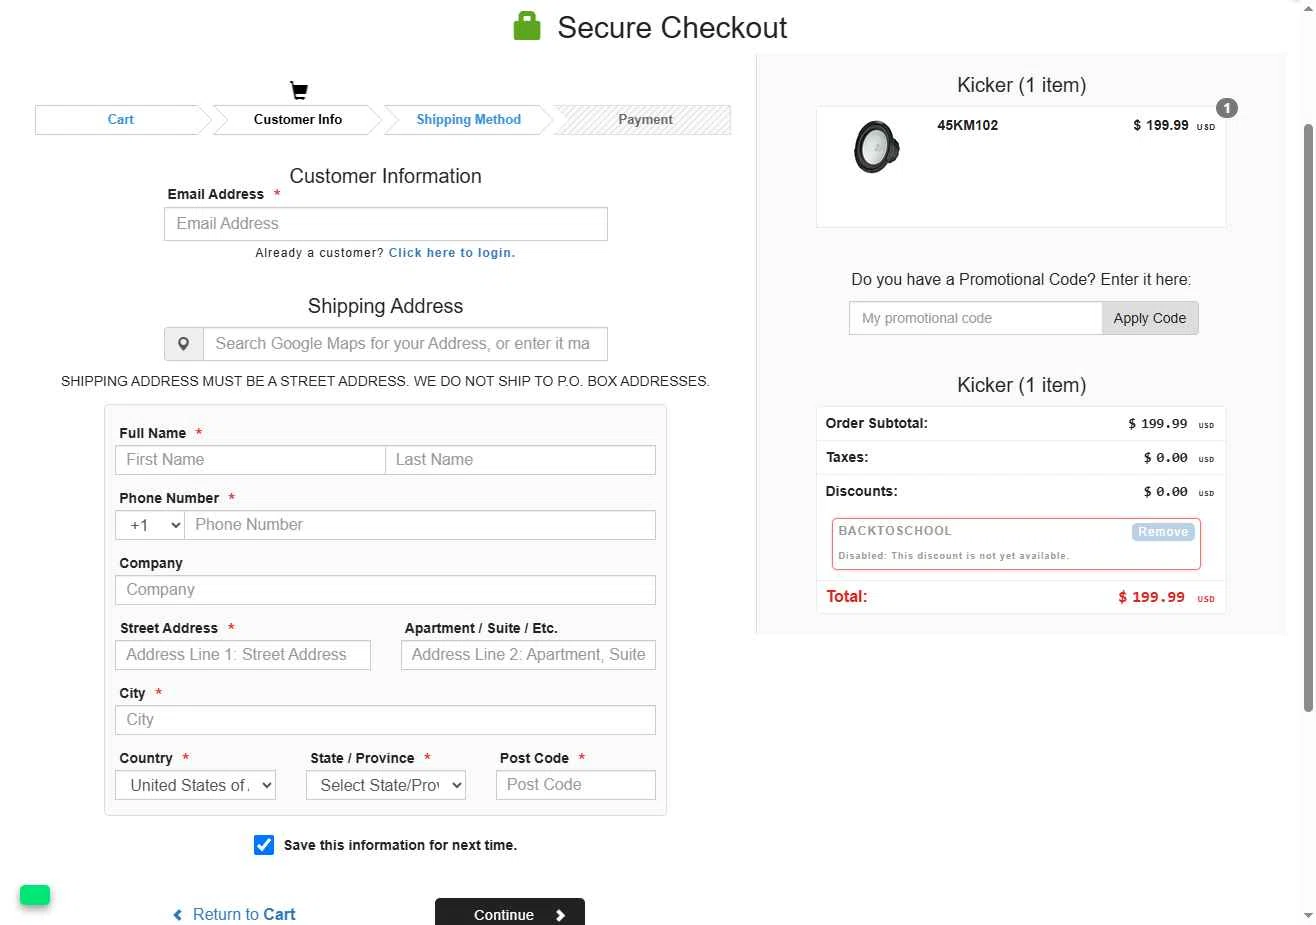Click the 45KM102 product name
This screenshot has height=925, width=1316.
[967, 125]
